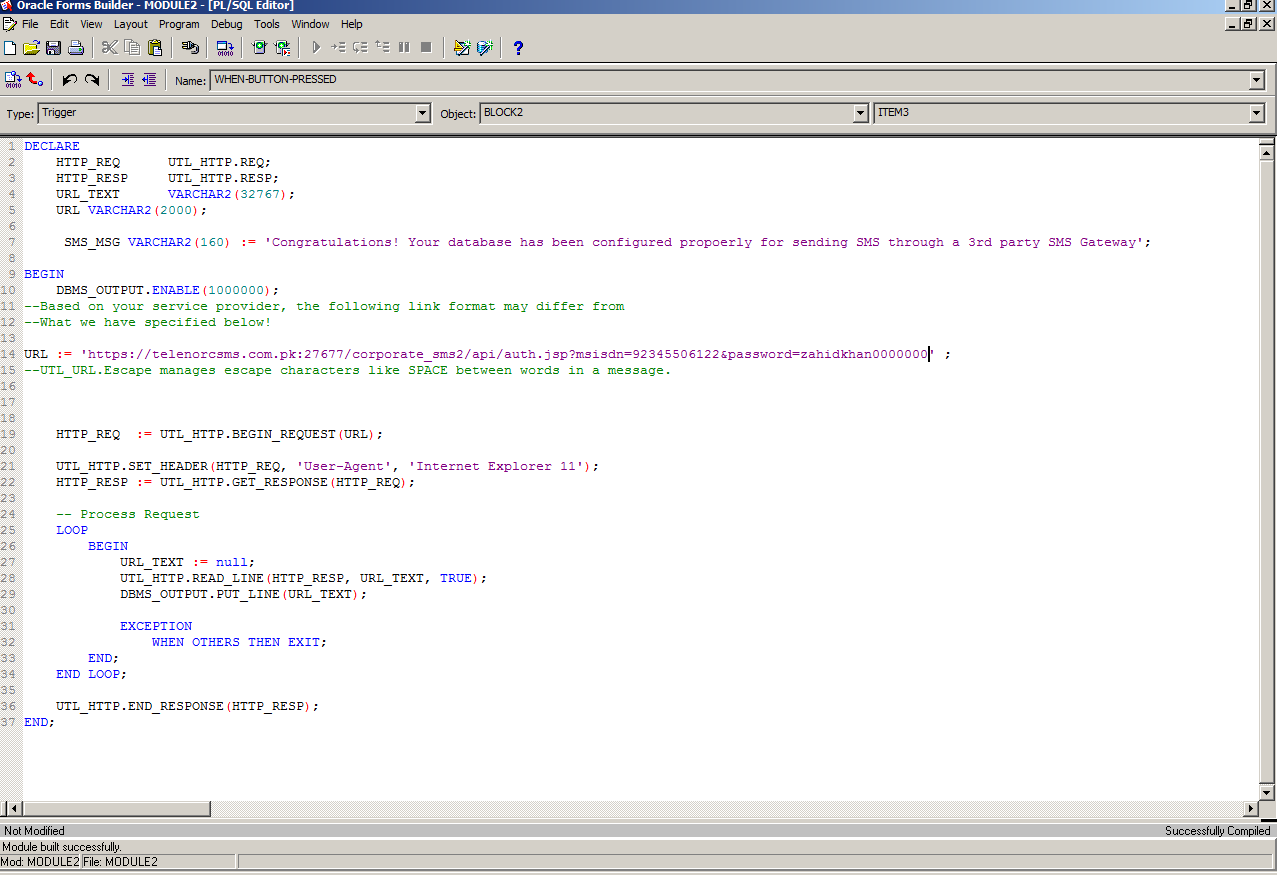Open the Type dropdown showing Trigger
The width and height of the screenshot is (1277, 875).
pyautogui.click(x=422, y=114)
